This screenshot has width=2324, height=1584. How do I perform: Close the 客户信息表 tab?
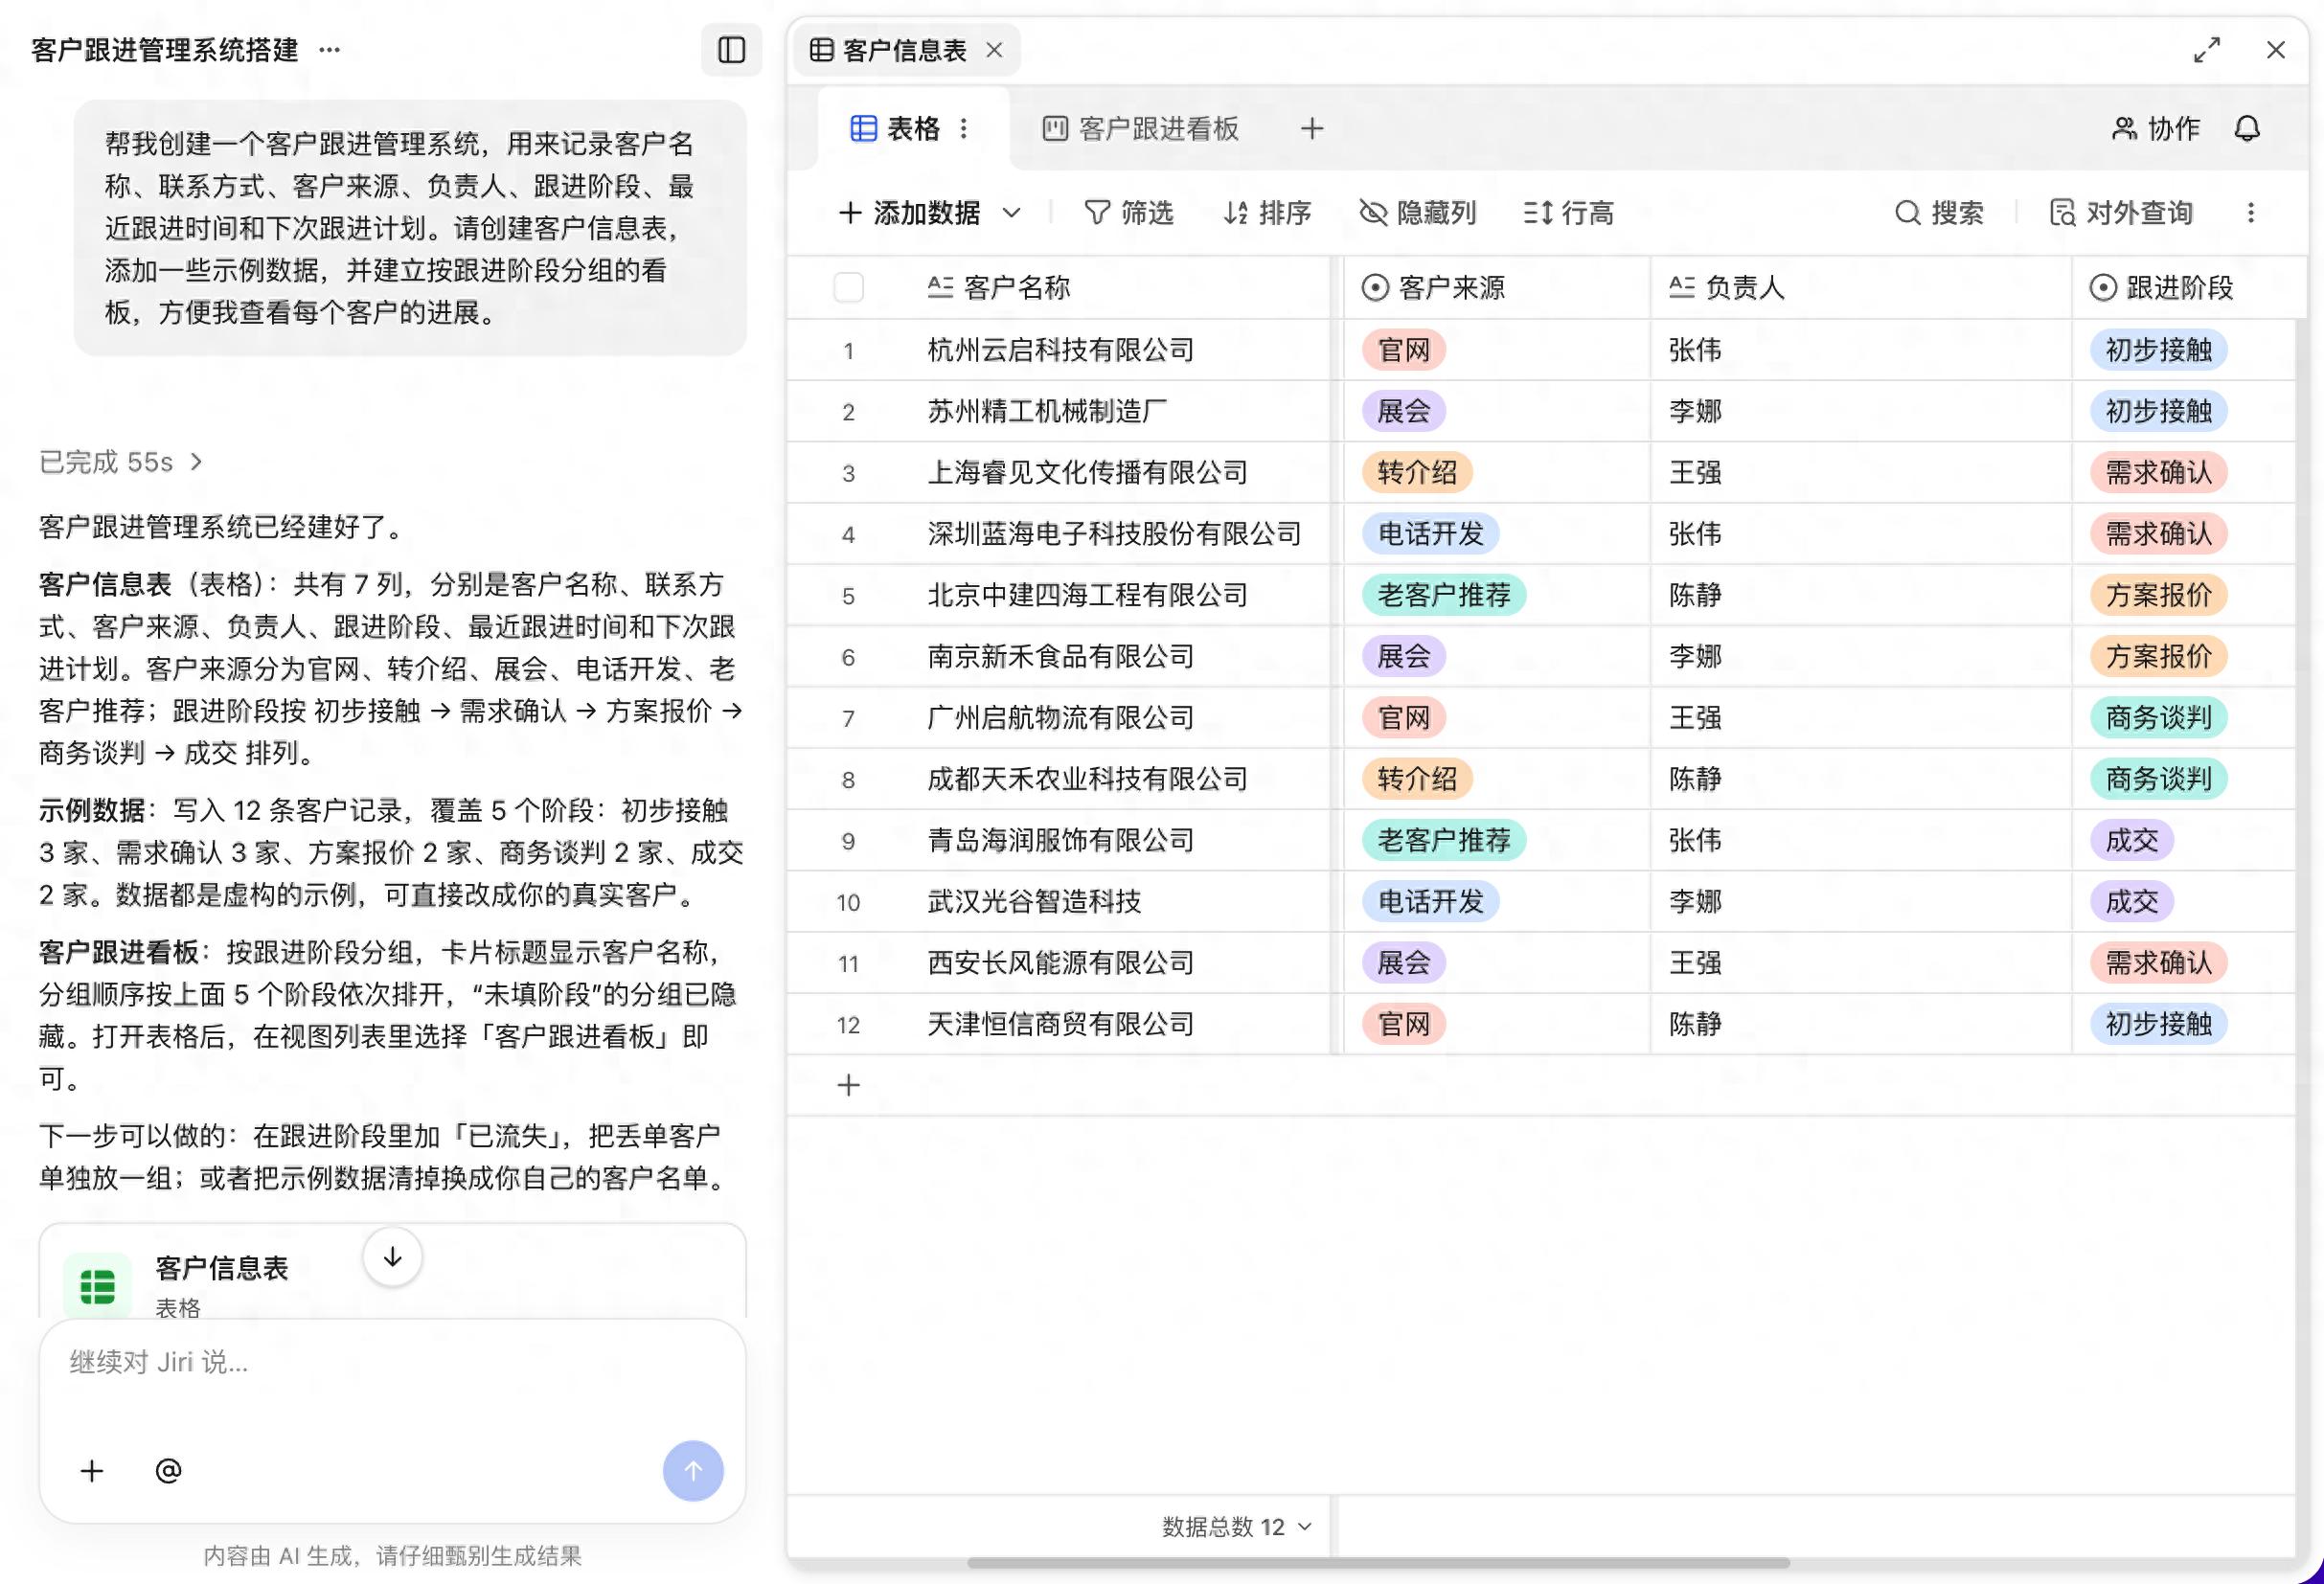pos(993,50)
